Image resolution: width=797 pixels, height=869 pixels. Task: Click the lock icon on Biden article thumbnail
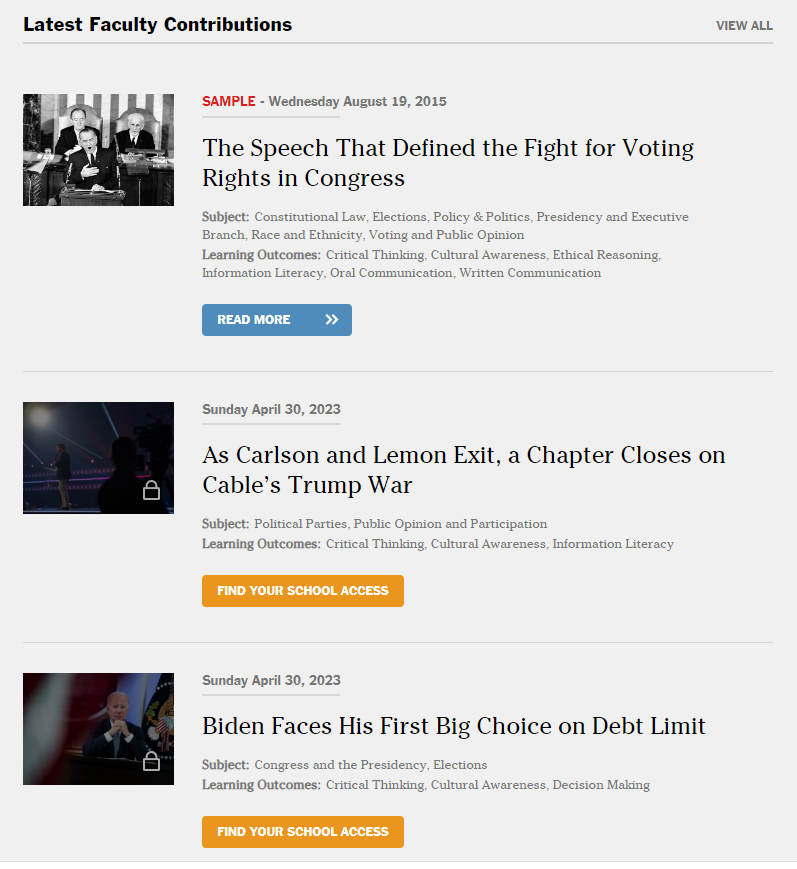[x=151, y=761]
